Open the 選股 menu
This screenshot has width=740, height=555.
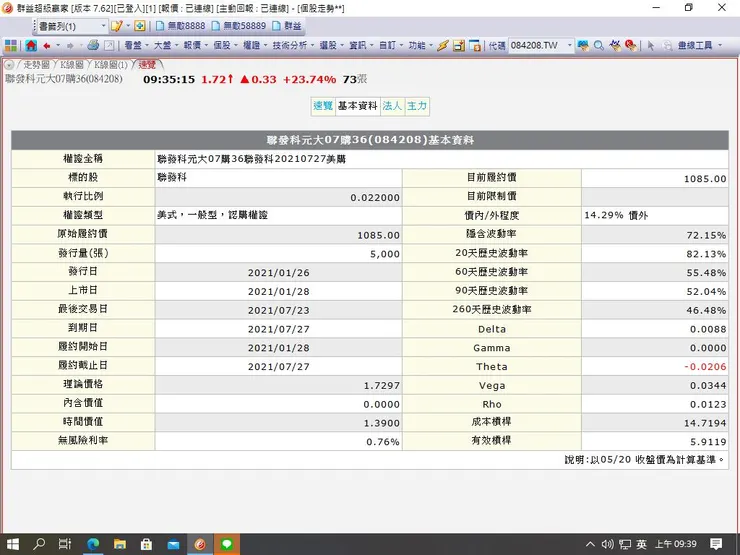[331, 45]
